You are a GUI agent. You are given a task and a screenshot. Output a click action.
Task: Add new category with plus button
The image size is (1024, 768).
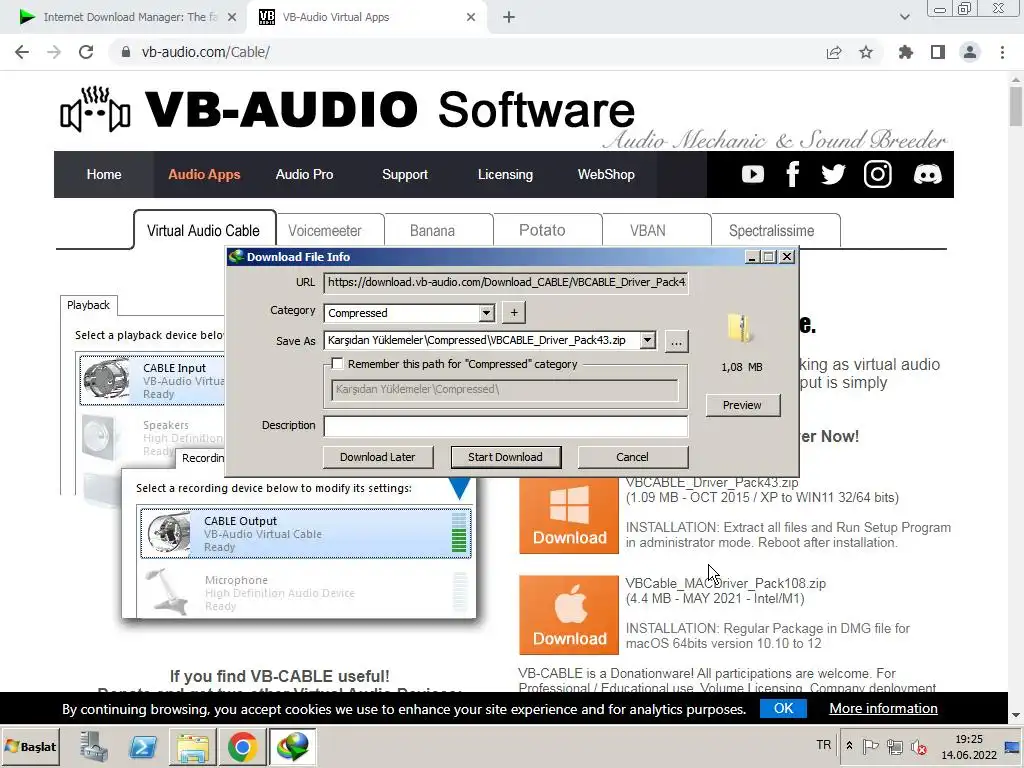click(x=514, y=313)
